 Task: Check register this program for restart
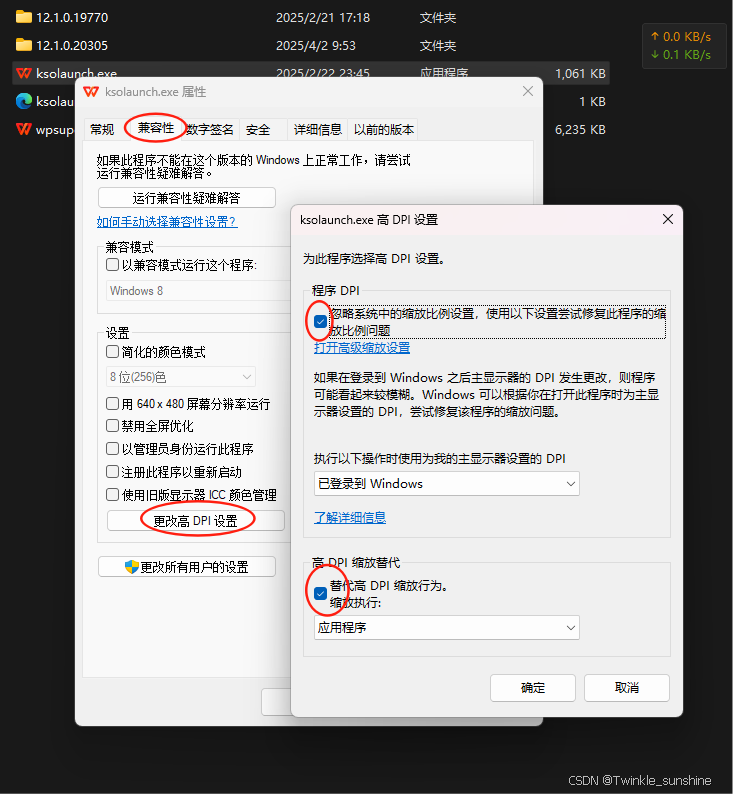[112, 472]
